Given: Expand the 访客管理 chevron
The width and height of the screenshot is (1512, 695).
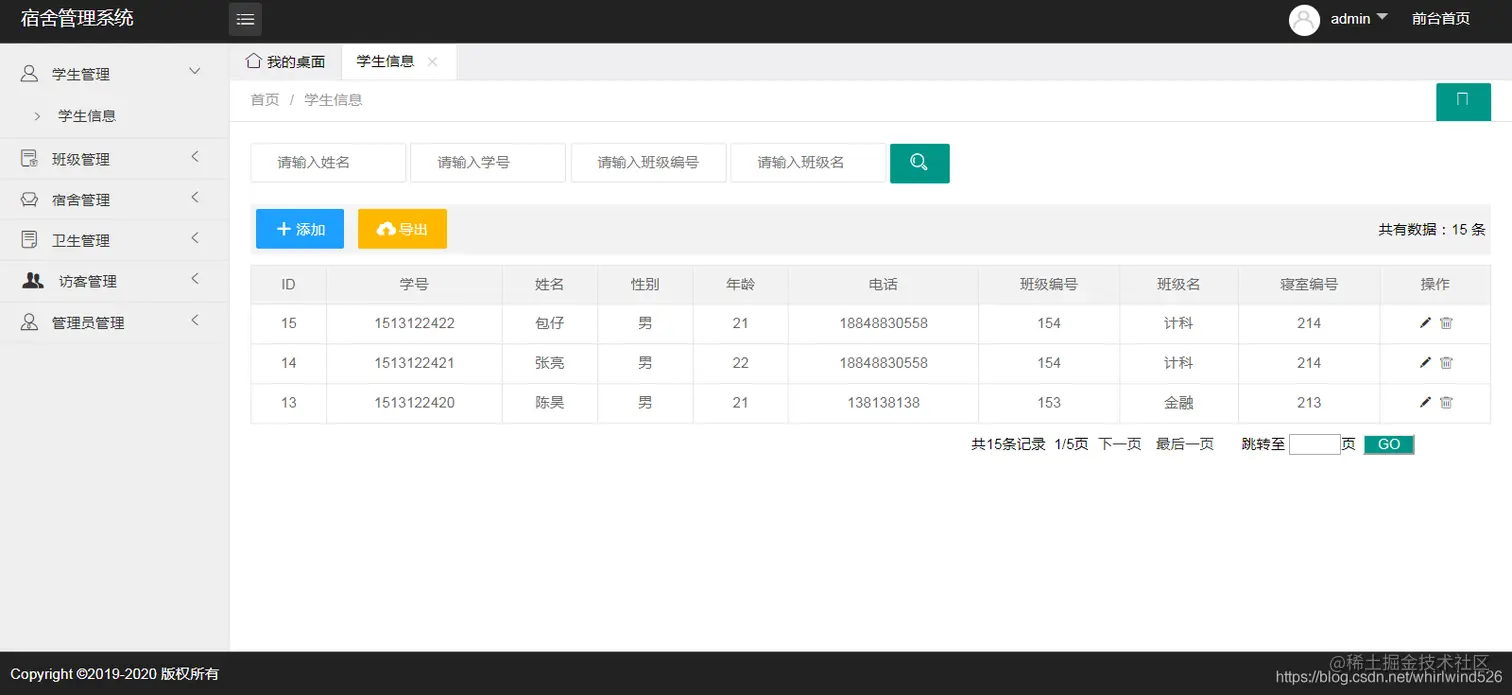Looking at the screenshot, I should click(195, 279).
